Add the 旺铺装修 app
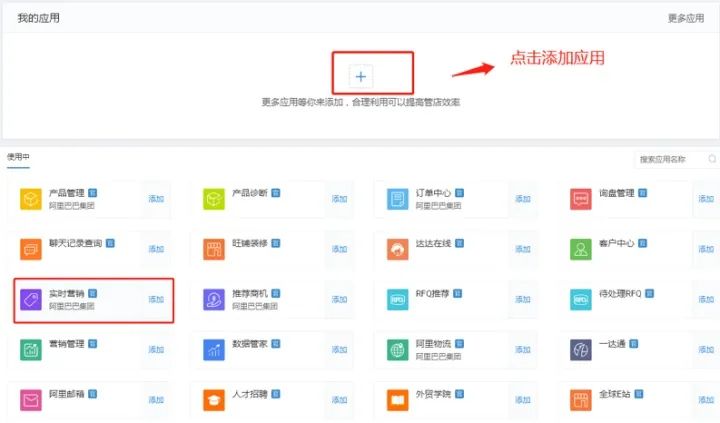The width and height of the screenshot is (720, 423). 339,249
